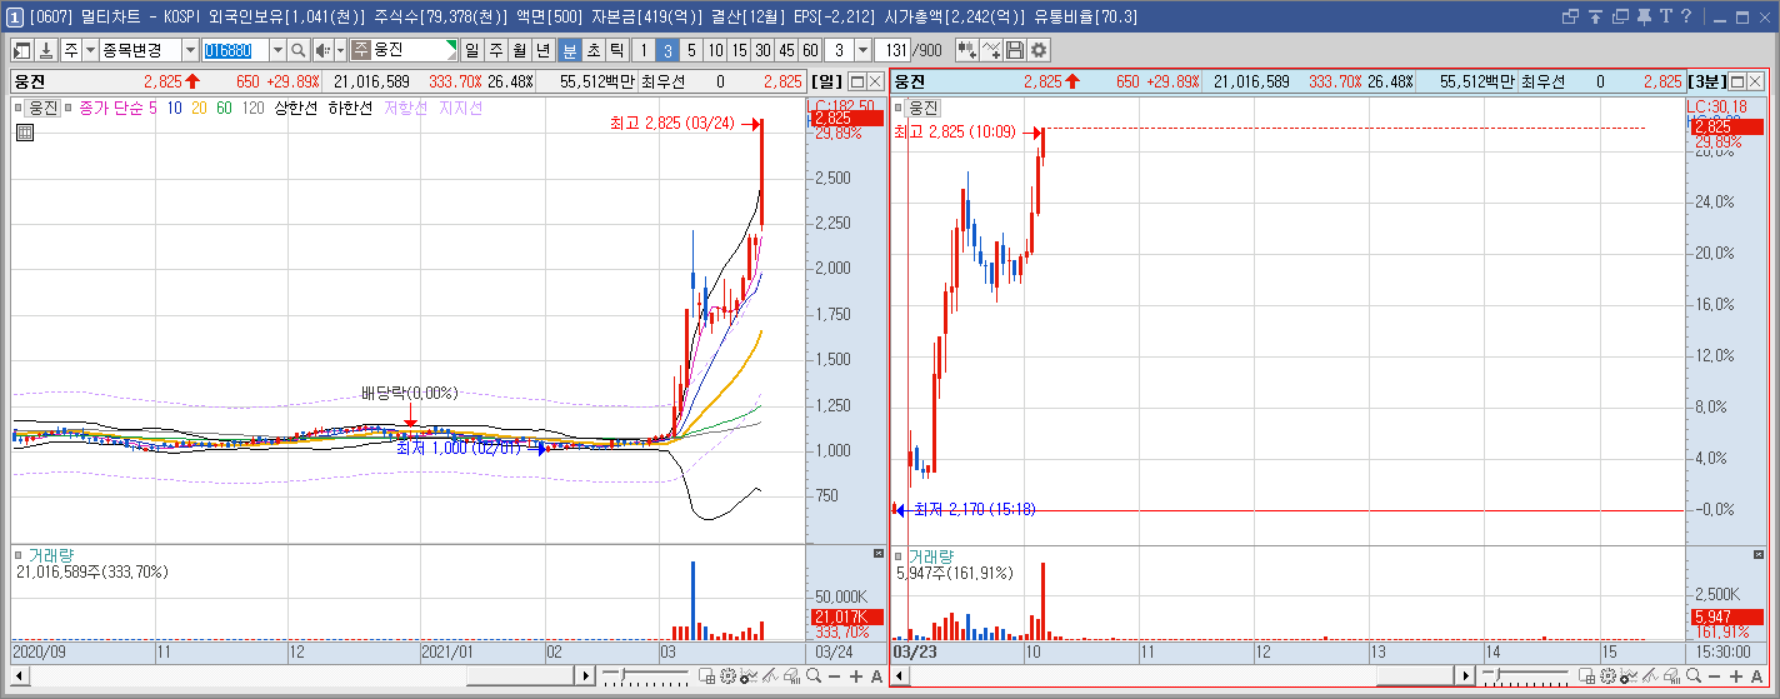
Task: Click the stock search magnifier icon in toolbar
Action: coord(298,50)
